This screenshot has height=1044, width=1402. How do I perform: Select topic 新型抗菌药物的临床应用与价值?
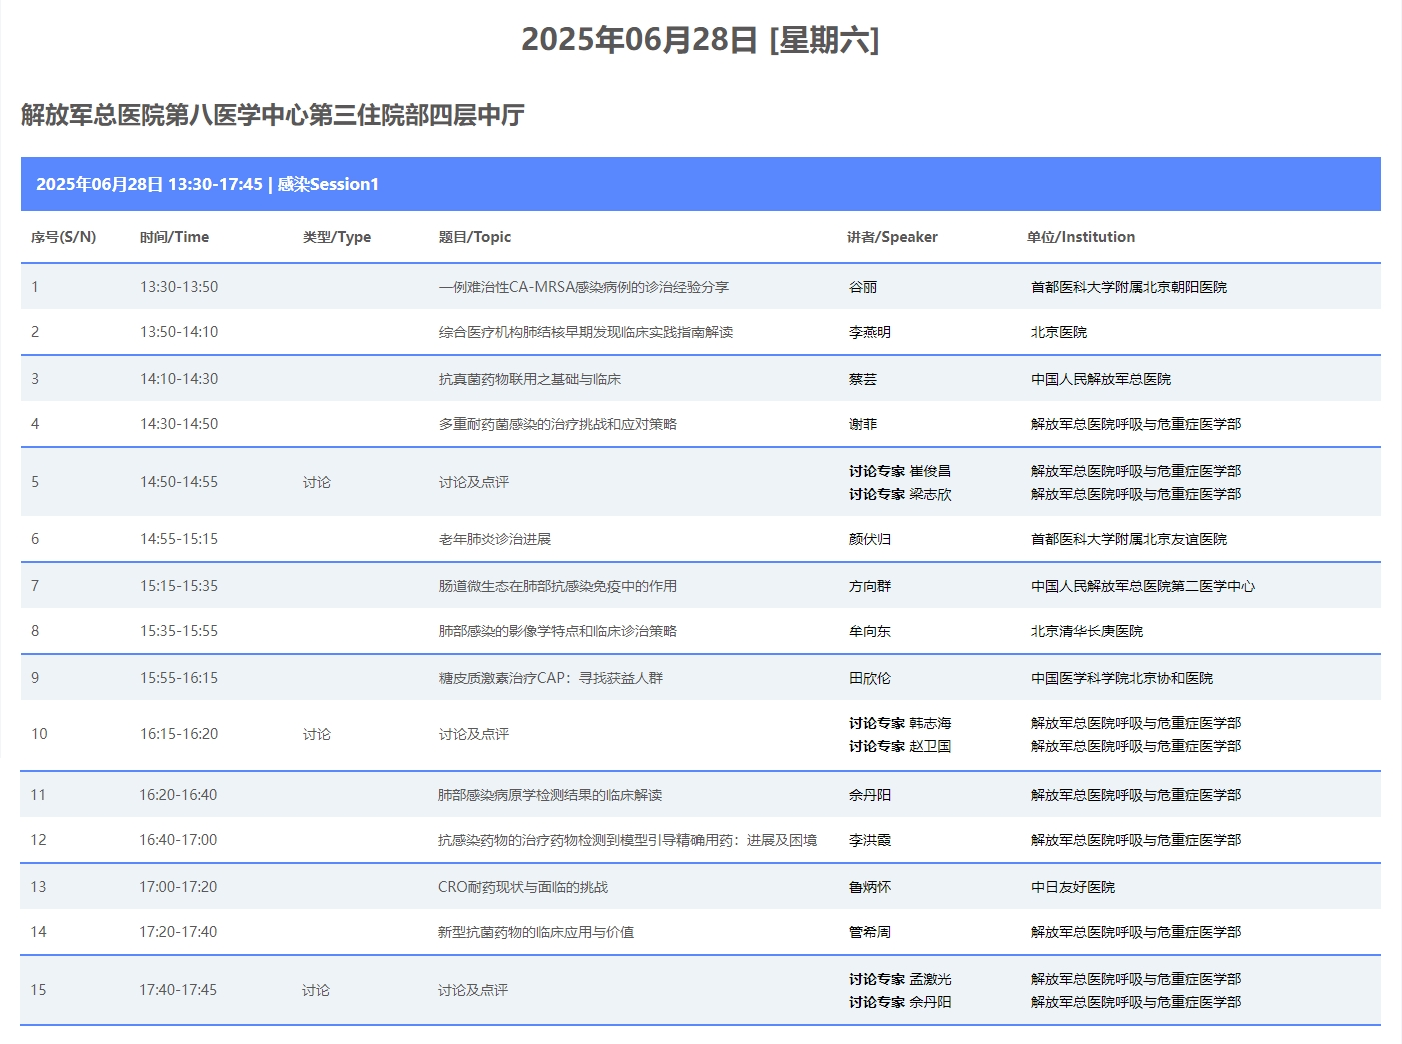536,932
